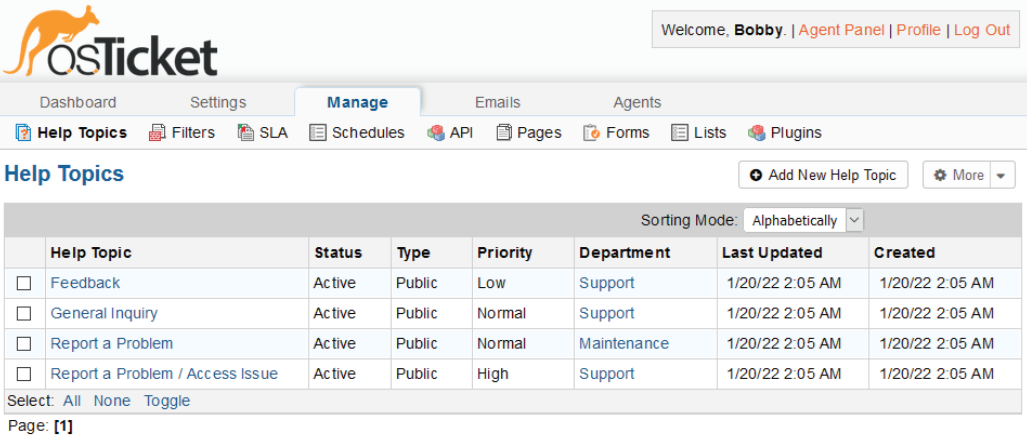Click the Lists icon

tap(679, 133)
